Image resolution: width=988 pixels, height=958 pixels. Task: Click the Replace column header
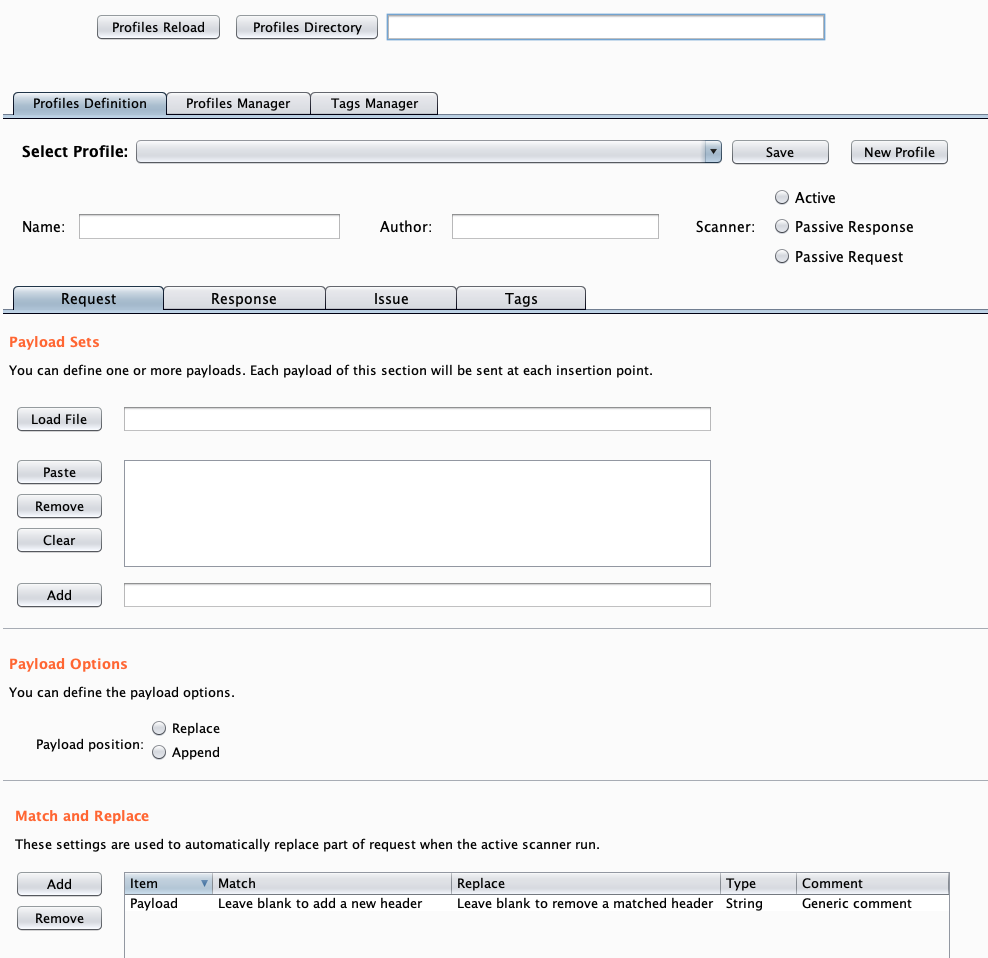click(x=586, y=884)
